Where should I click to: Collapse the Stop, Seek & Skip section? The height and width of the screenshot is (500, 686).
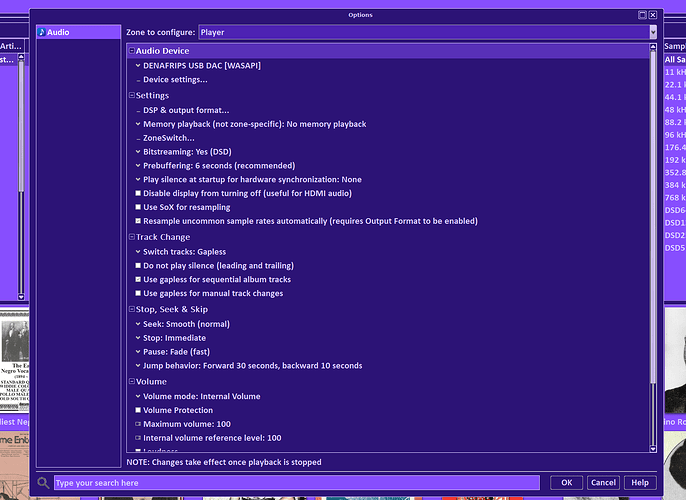pyautogui.click(x=132, y=309)
